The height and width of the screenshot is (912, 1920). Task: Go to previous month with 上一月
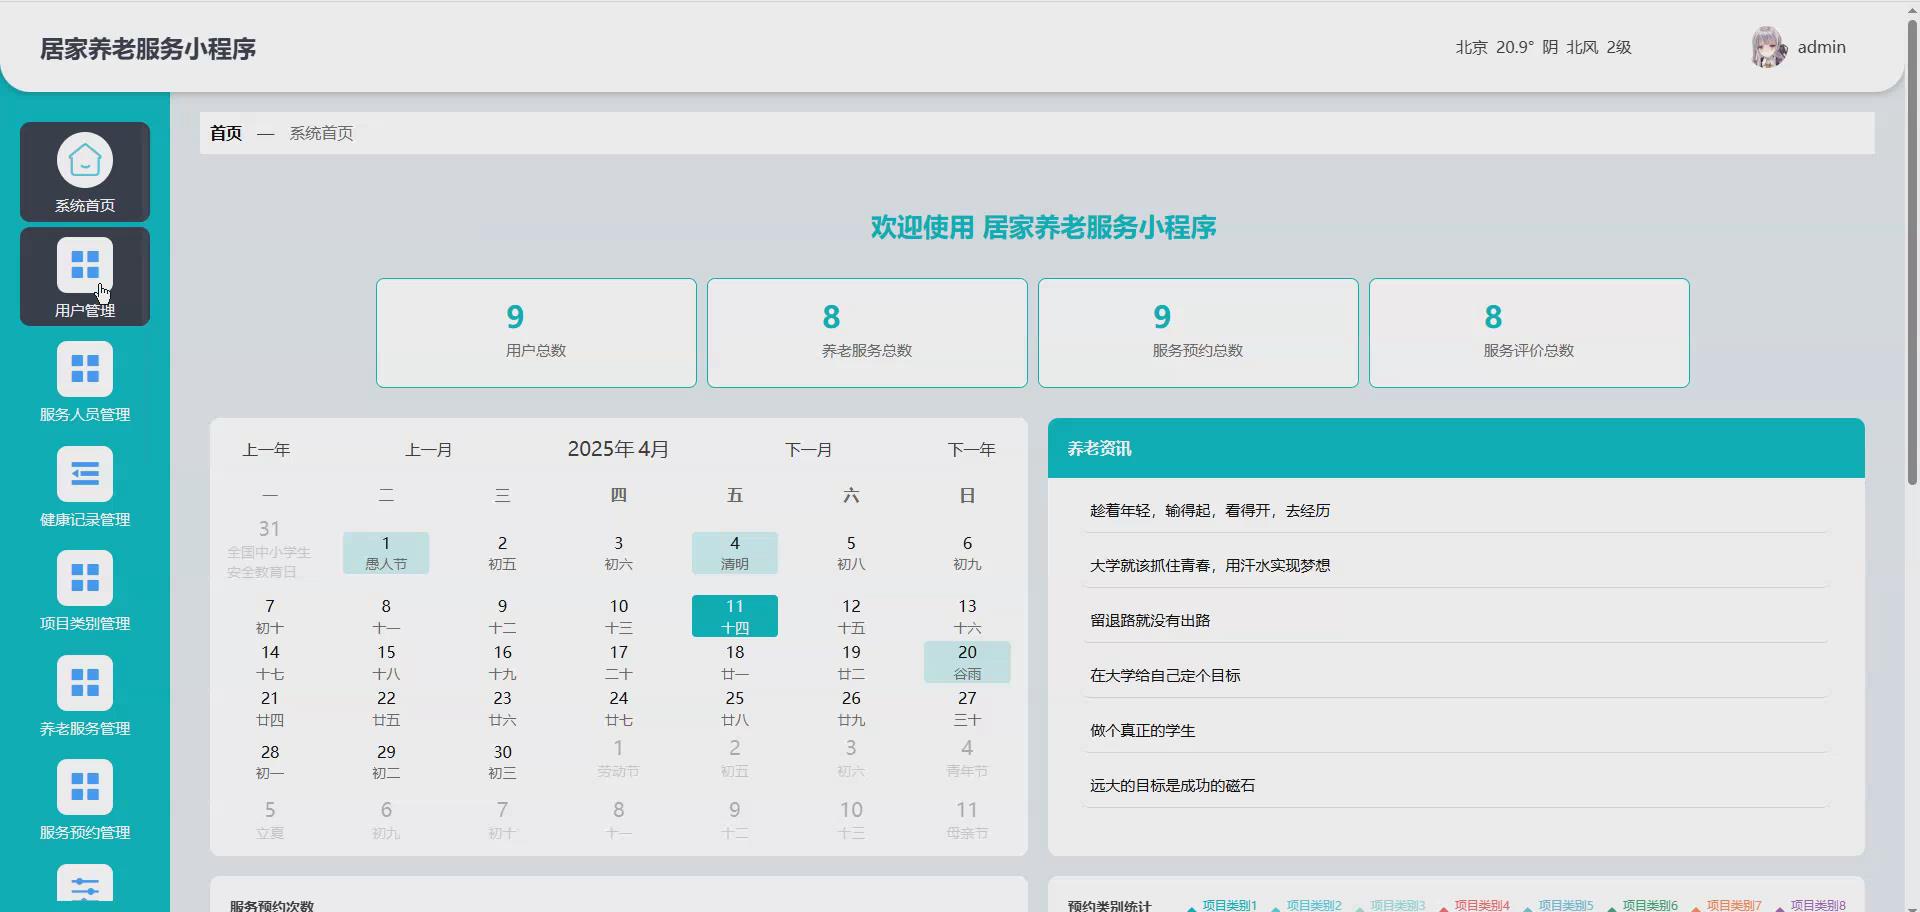tap(429, 449)
